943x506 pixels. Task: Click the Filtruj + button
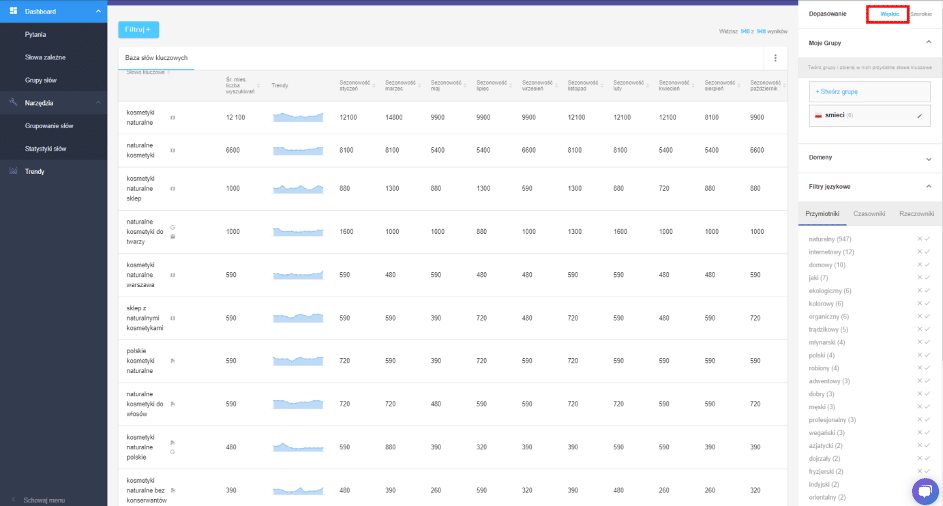pyautogui.click(x=138, y=30)
